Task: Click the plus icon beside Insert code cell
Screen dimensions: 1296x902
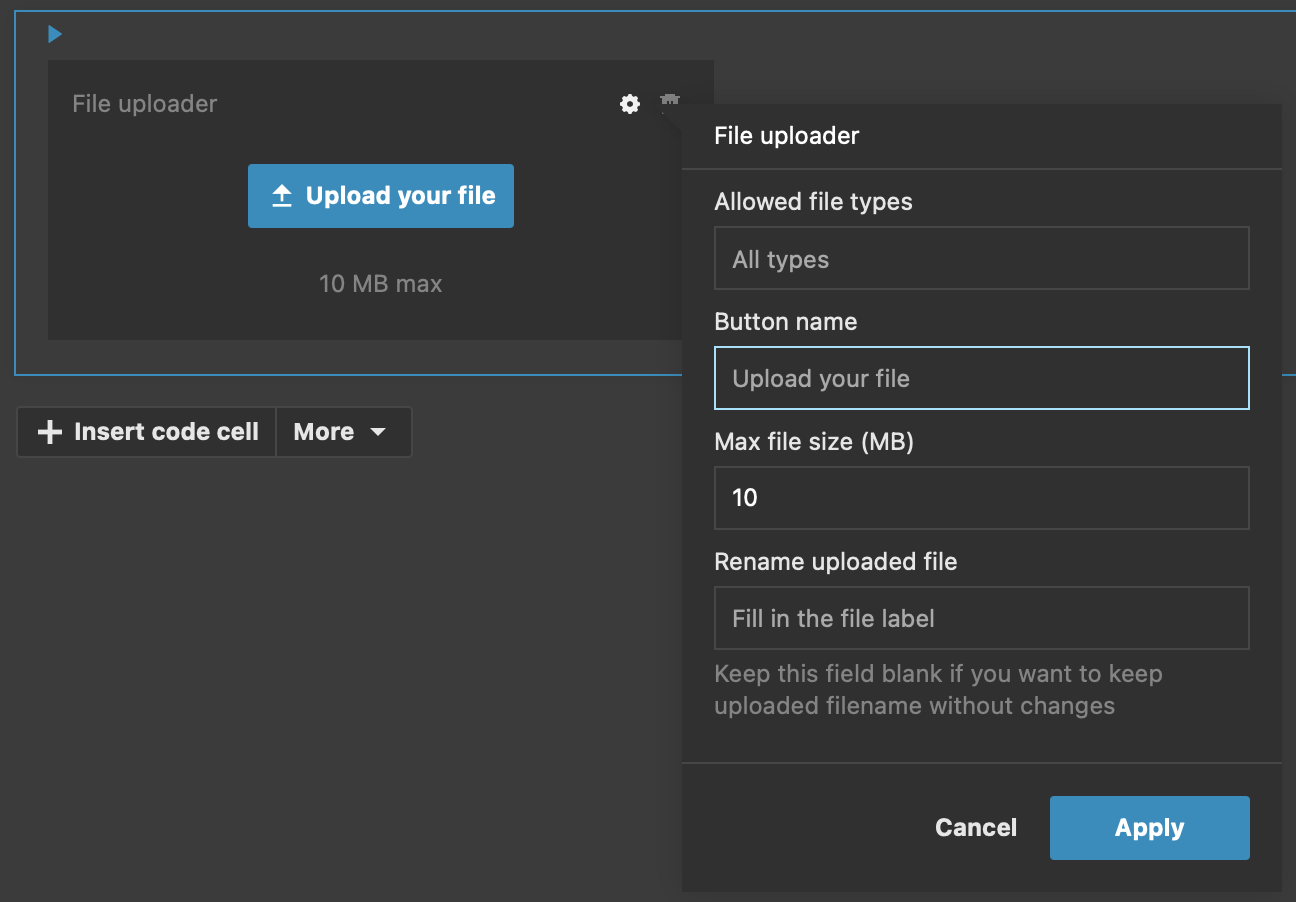Action: point(48,431)
